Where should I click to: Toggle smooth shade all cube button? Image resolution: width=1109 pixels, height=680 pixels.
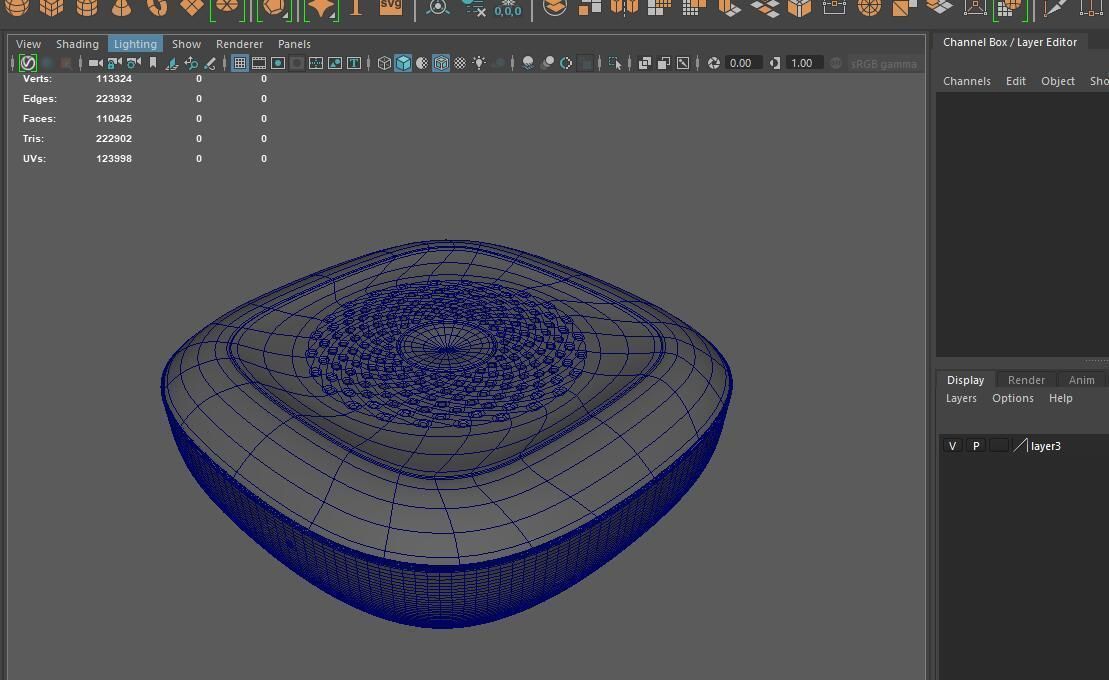click(x=403, y=63)
